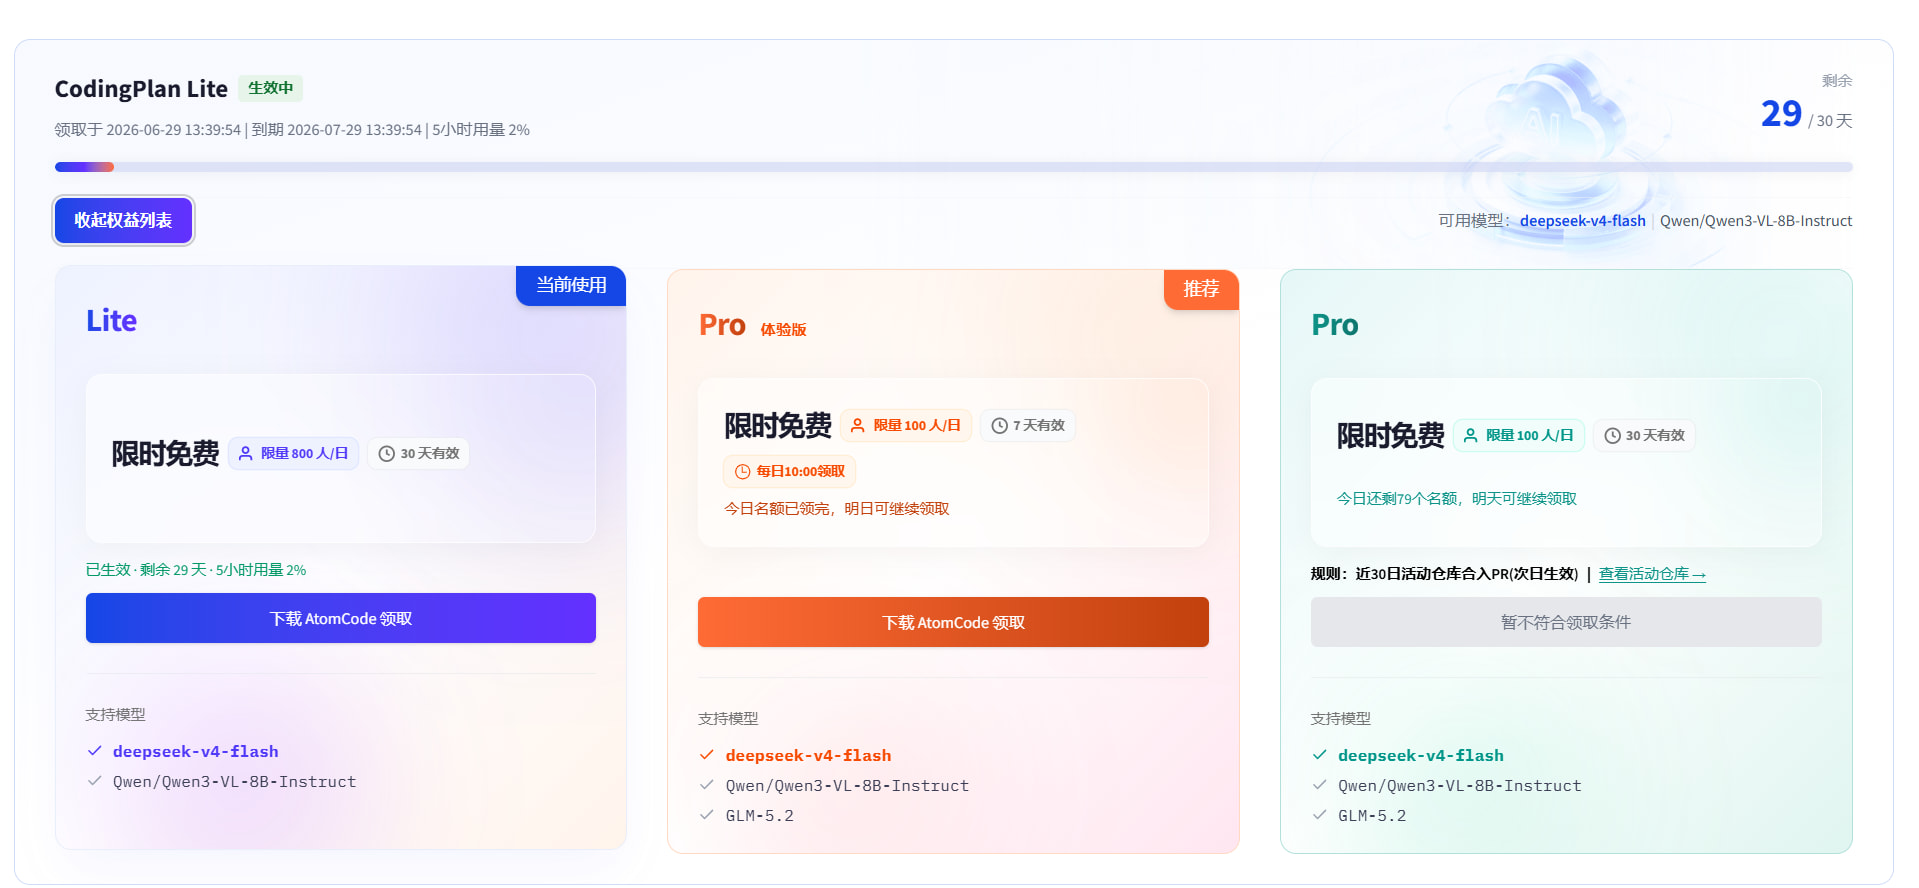1919x888 pixels.
Task: Click the 规则：近30日活动仓库合入PR text
Action: coord(1444,574)
